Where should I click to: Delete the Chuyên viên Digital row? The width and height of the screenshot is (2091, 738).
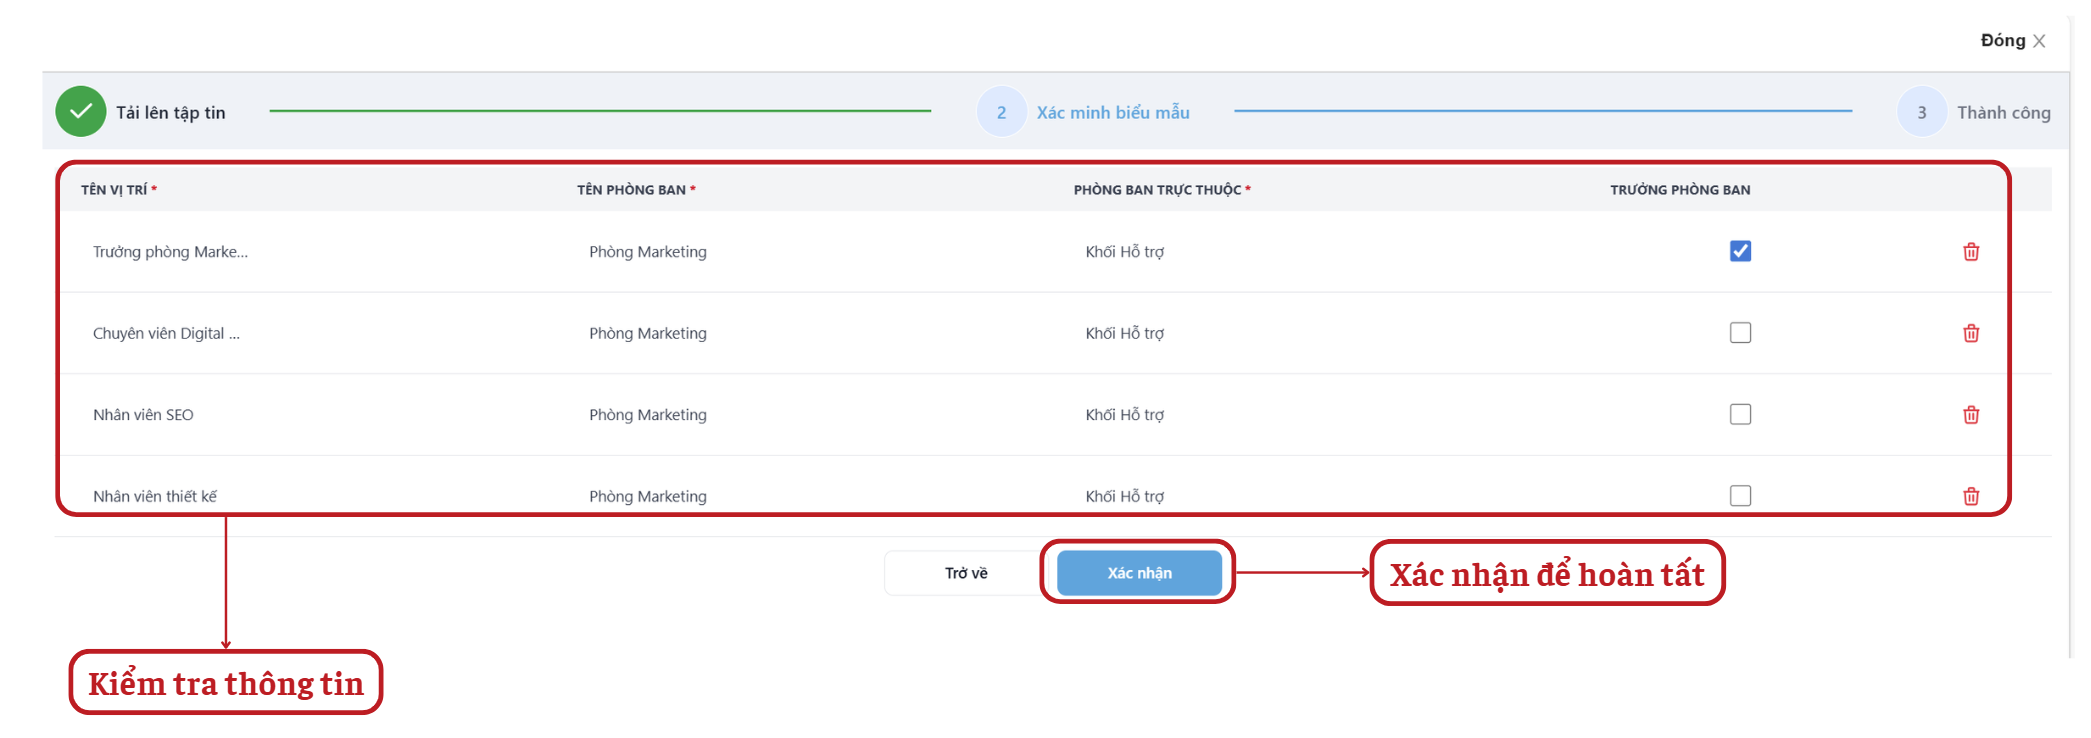click(1970, 333)
